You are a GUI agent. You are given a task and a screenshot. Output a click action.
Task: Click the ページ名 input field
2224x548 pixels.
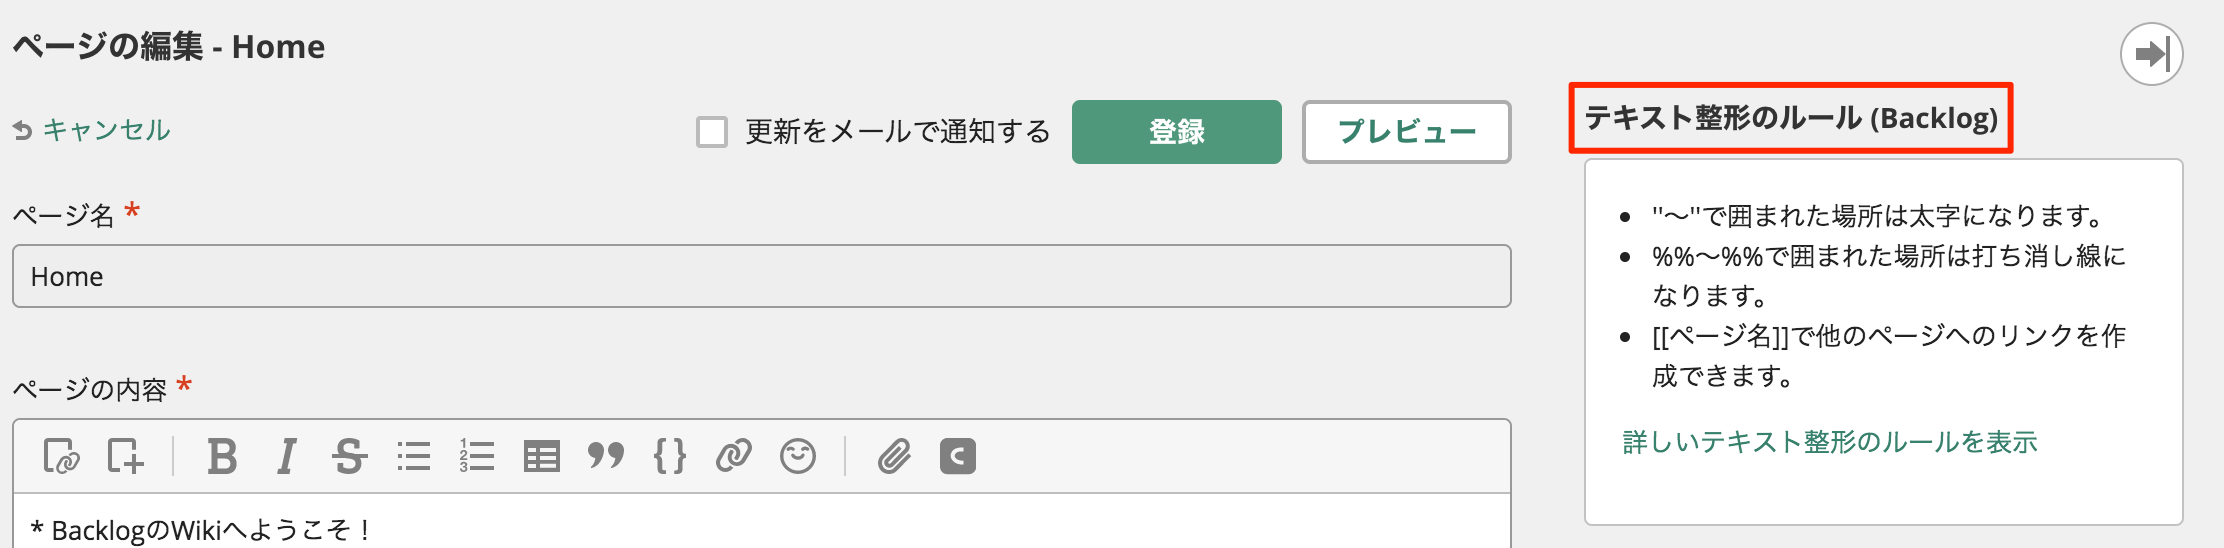[761, 276]
